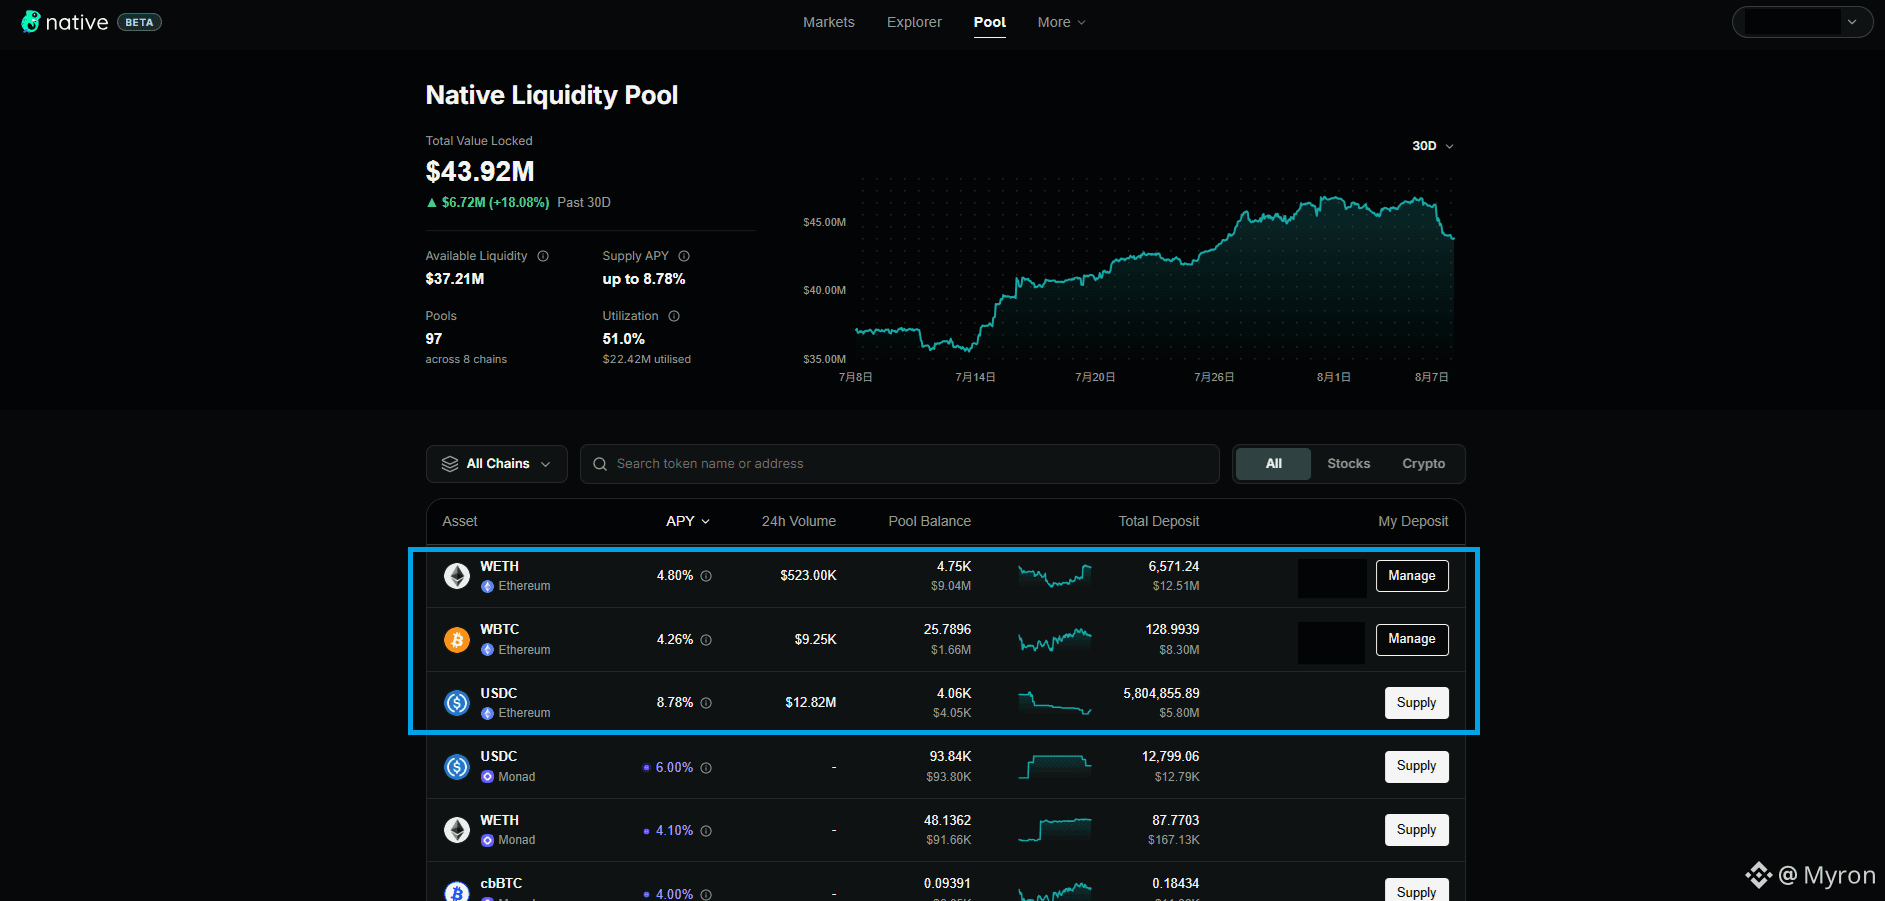Viewport: 1885px width, 901px height.
Task: Show Available Liquidity info icon
Action: coord(543,256)
